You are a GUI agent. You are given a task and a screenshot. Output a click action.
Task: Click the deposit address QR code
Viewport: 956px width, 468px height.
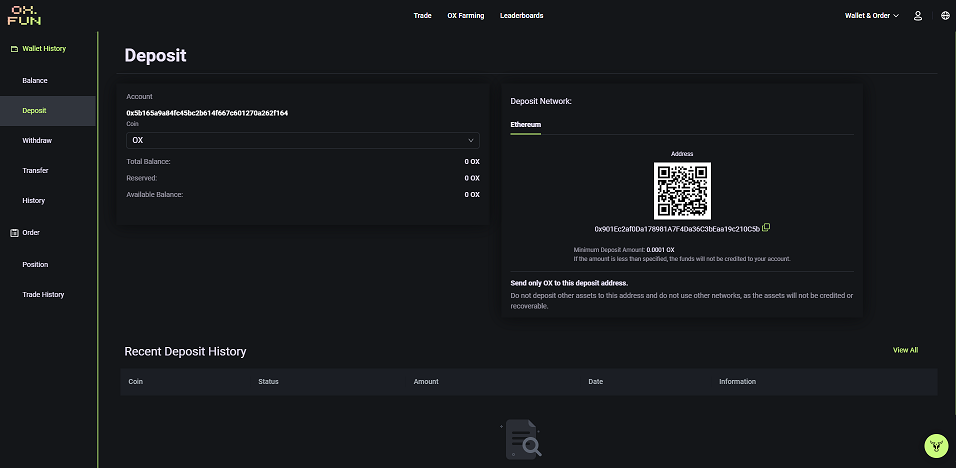click(682, 191)
